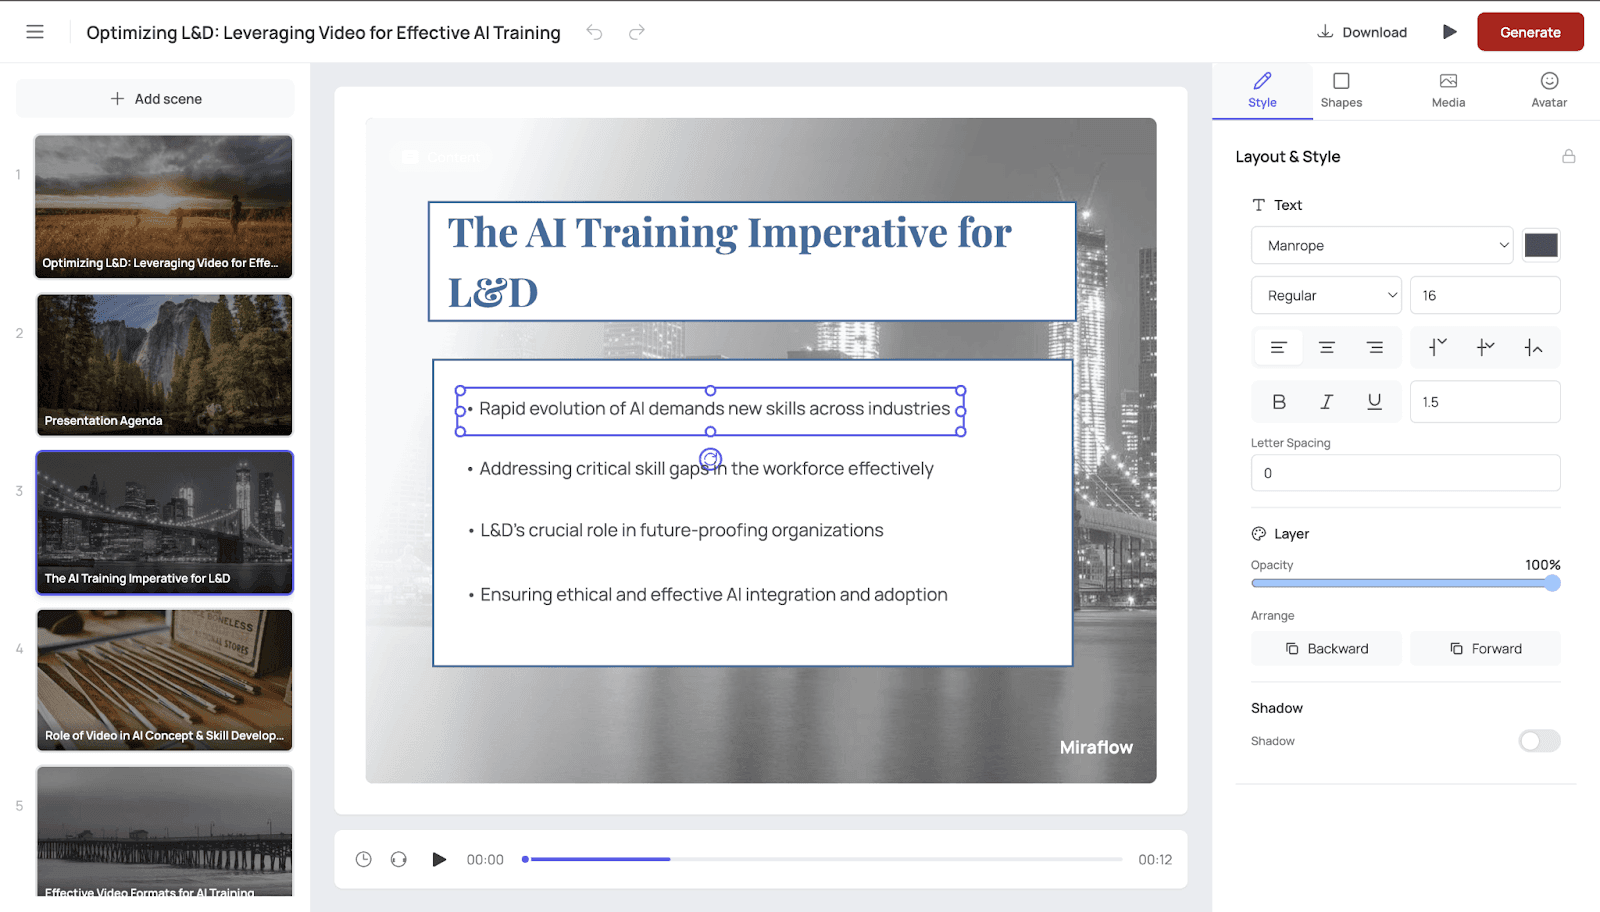Switch to the Media tab
Image resolution: width=1600 pixels, height=912 pixels.
point(1447,90)
